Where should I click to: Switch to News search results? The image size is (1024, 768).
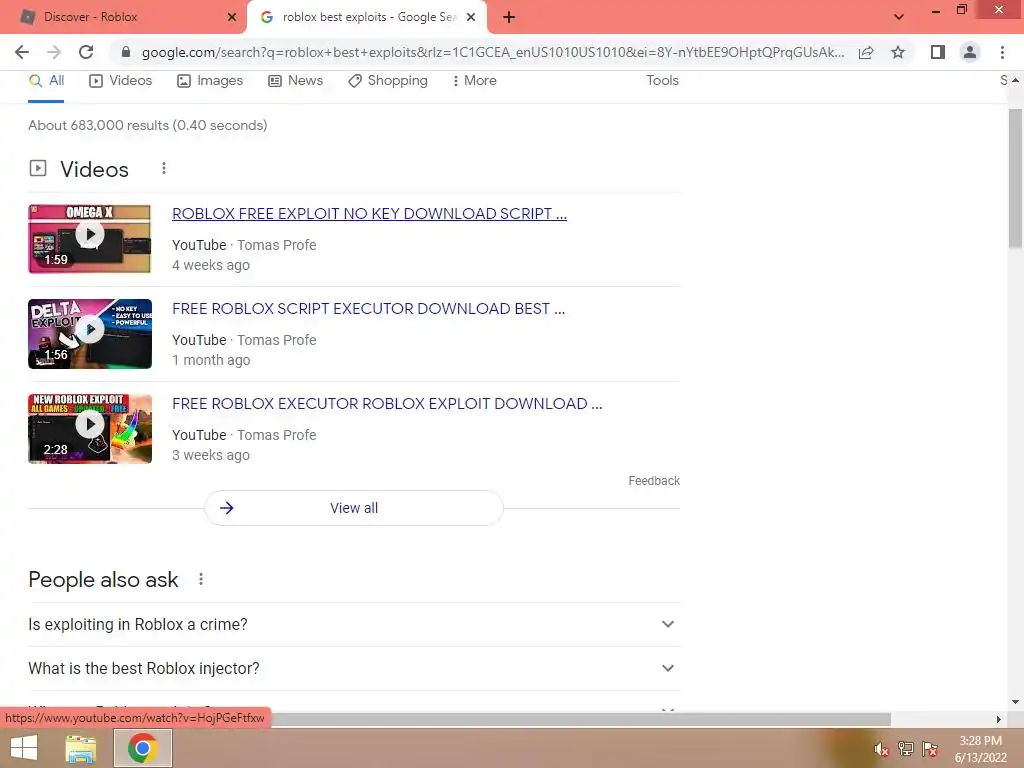[x=296, y=80]
